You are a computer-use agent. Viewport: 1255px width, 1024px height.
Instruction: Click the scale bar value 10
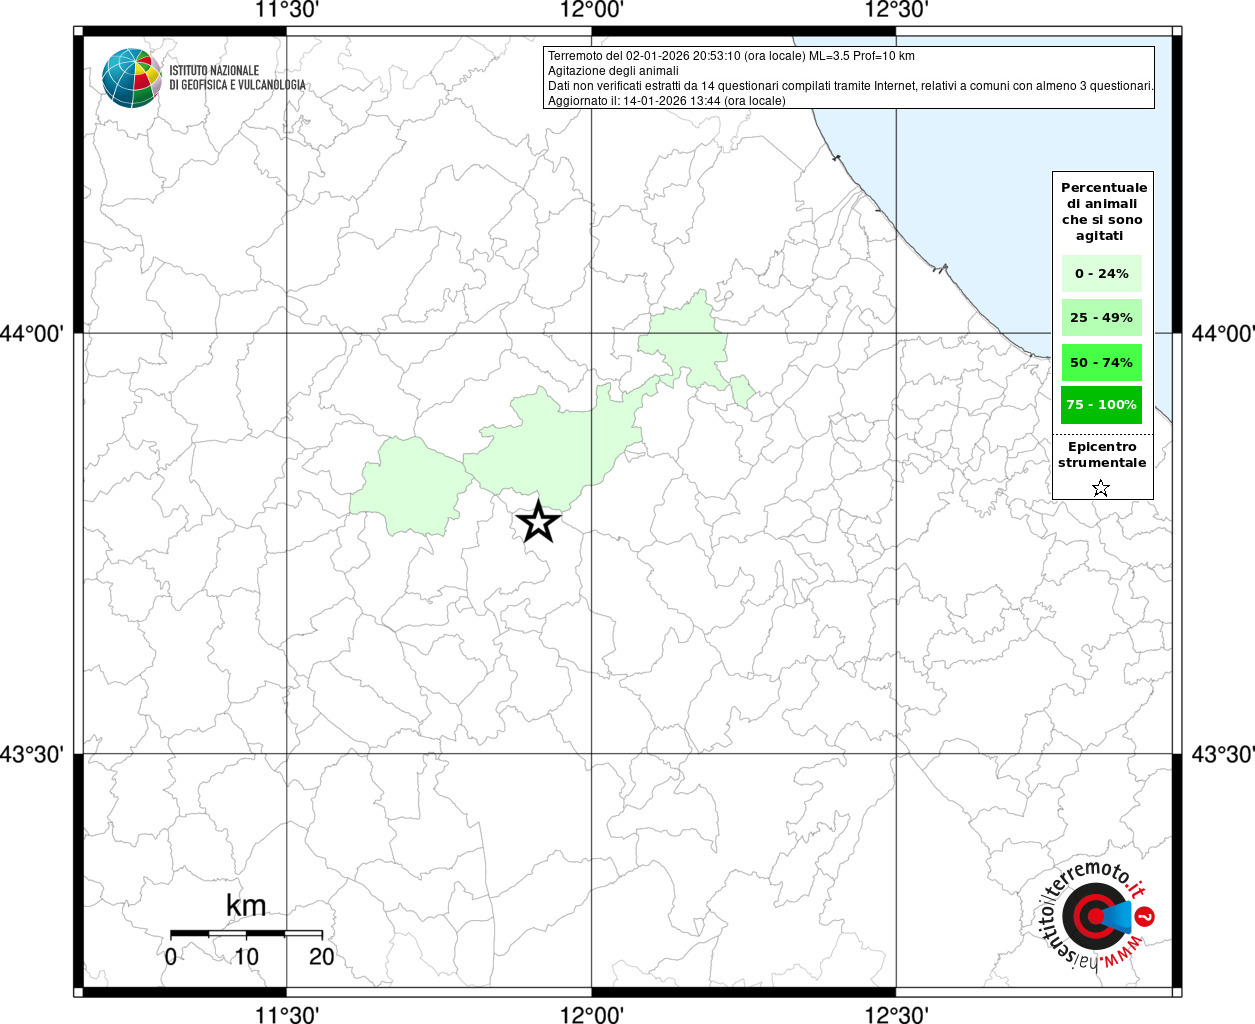pos(246,956)
